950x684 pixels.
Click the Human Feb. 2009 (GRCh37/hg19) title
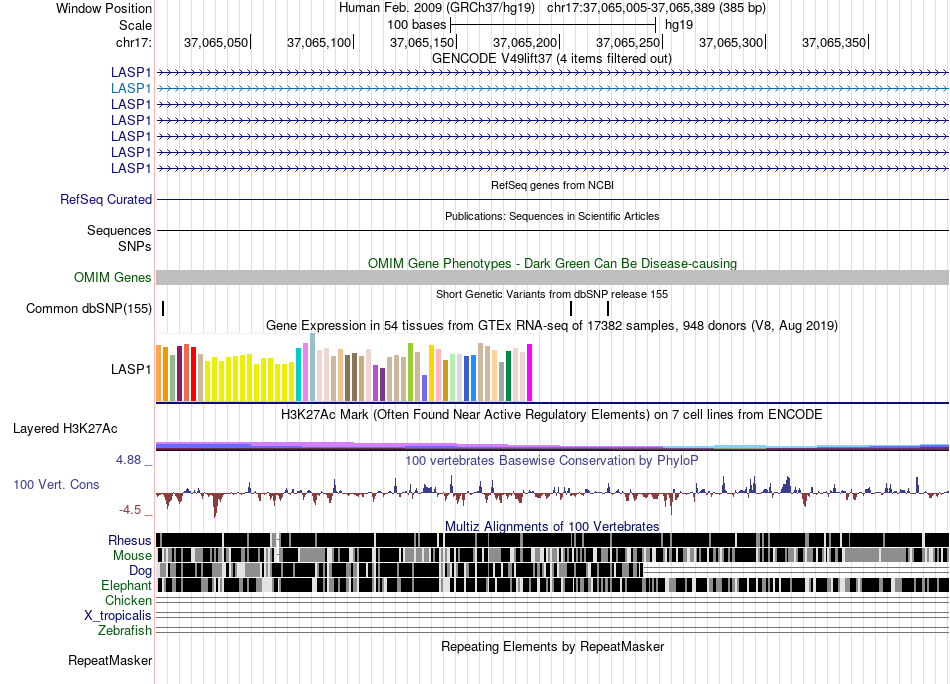[436, 8]
